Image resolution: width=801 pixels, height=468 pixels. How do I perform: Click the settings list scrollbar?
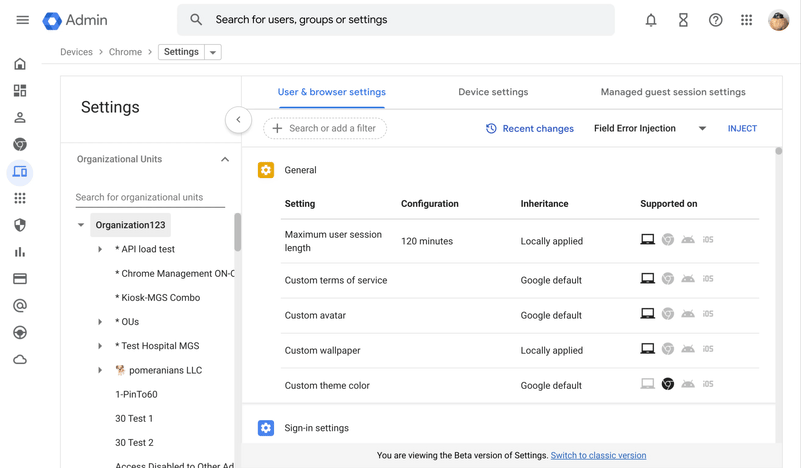(x=779, y=151)
